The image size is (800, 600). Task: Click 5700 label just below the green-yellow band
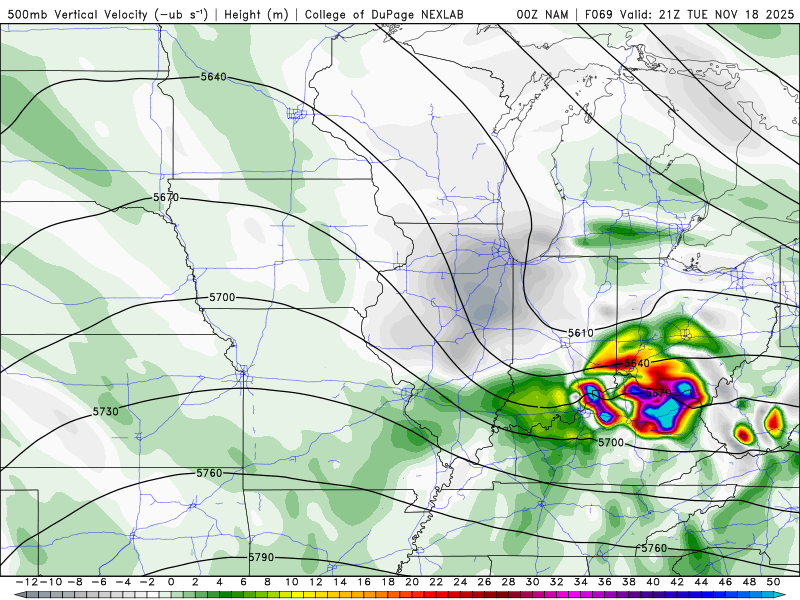(x=611, y=442)
